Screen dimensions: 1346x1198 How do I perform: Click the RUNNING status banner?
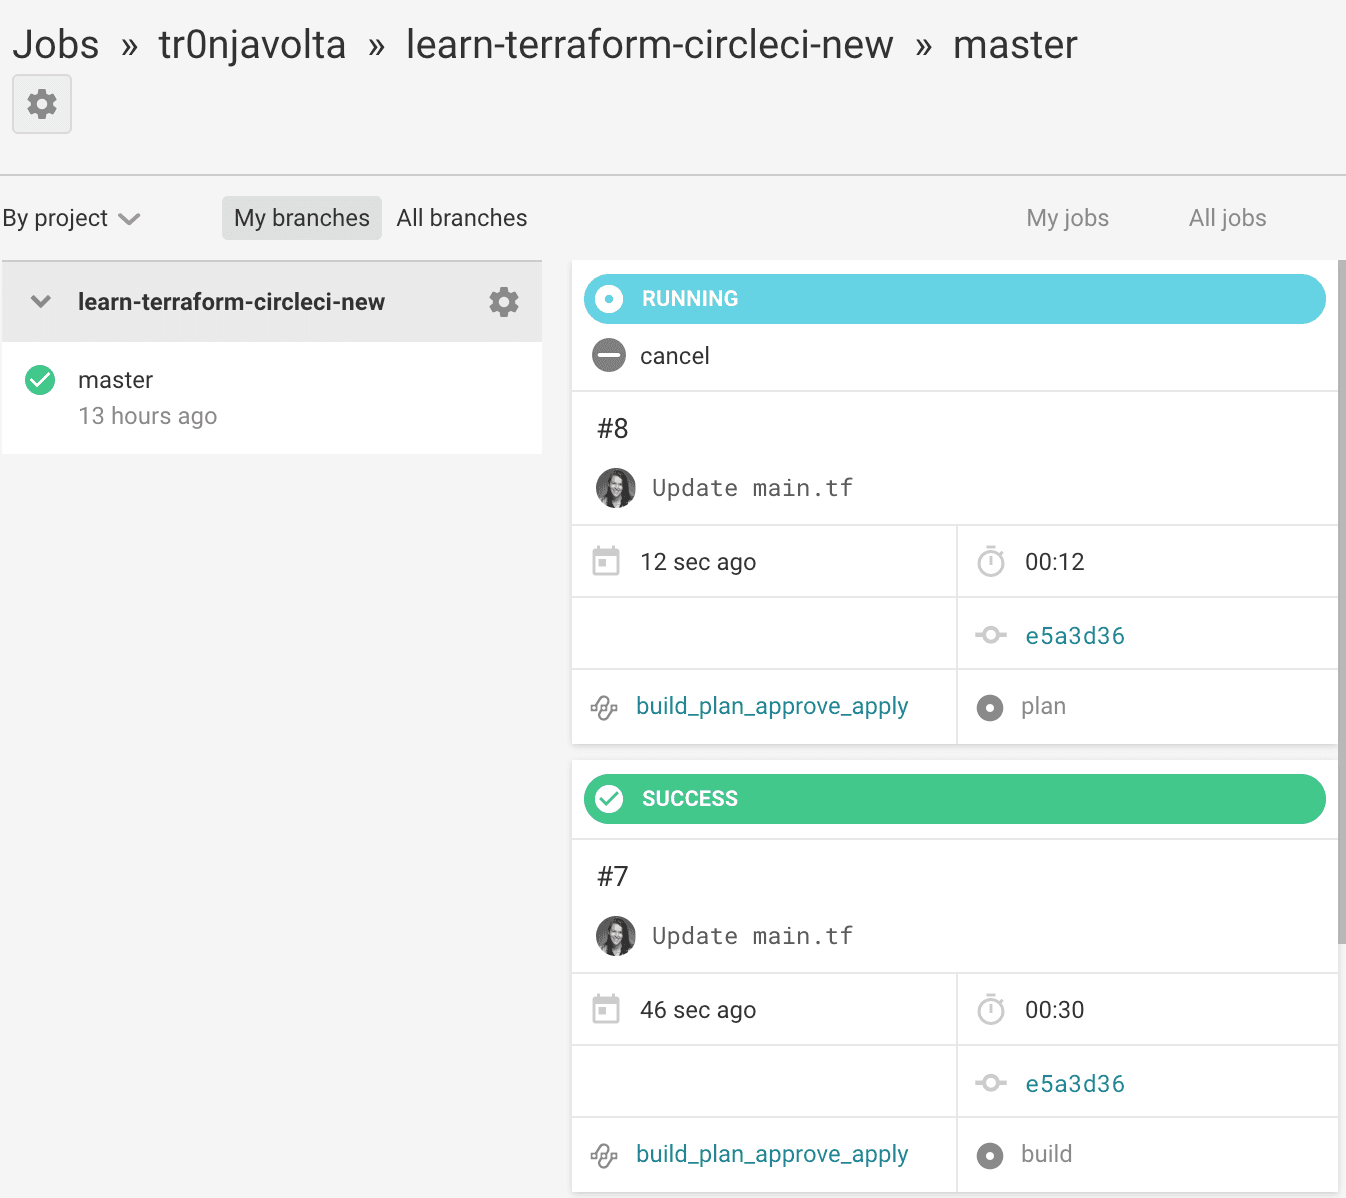(953, 298)
